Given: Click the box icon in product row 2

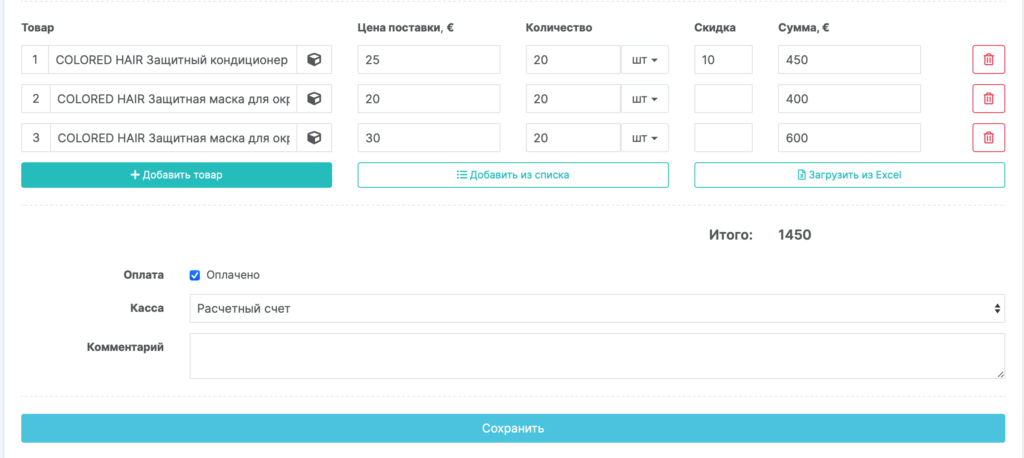Looking at the screenshot, I should [314, 99].
